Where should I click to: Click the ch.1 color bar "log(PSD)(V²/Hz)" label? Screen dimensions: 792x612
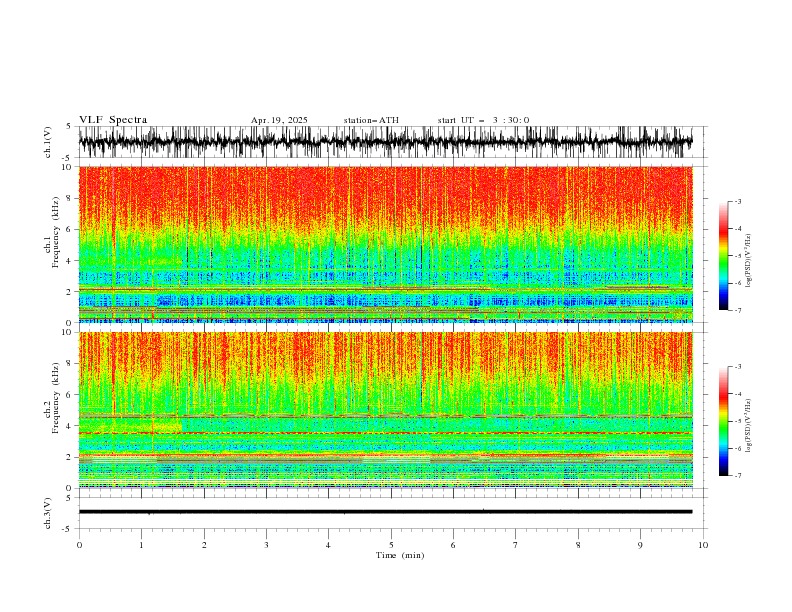749,261
